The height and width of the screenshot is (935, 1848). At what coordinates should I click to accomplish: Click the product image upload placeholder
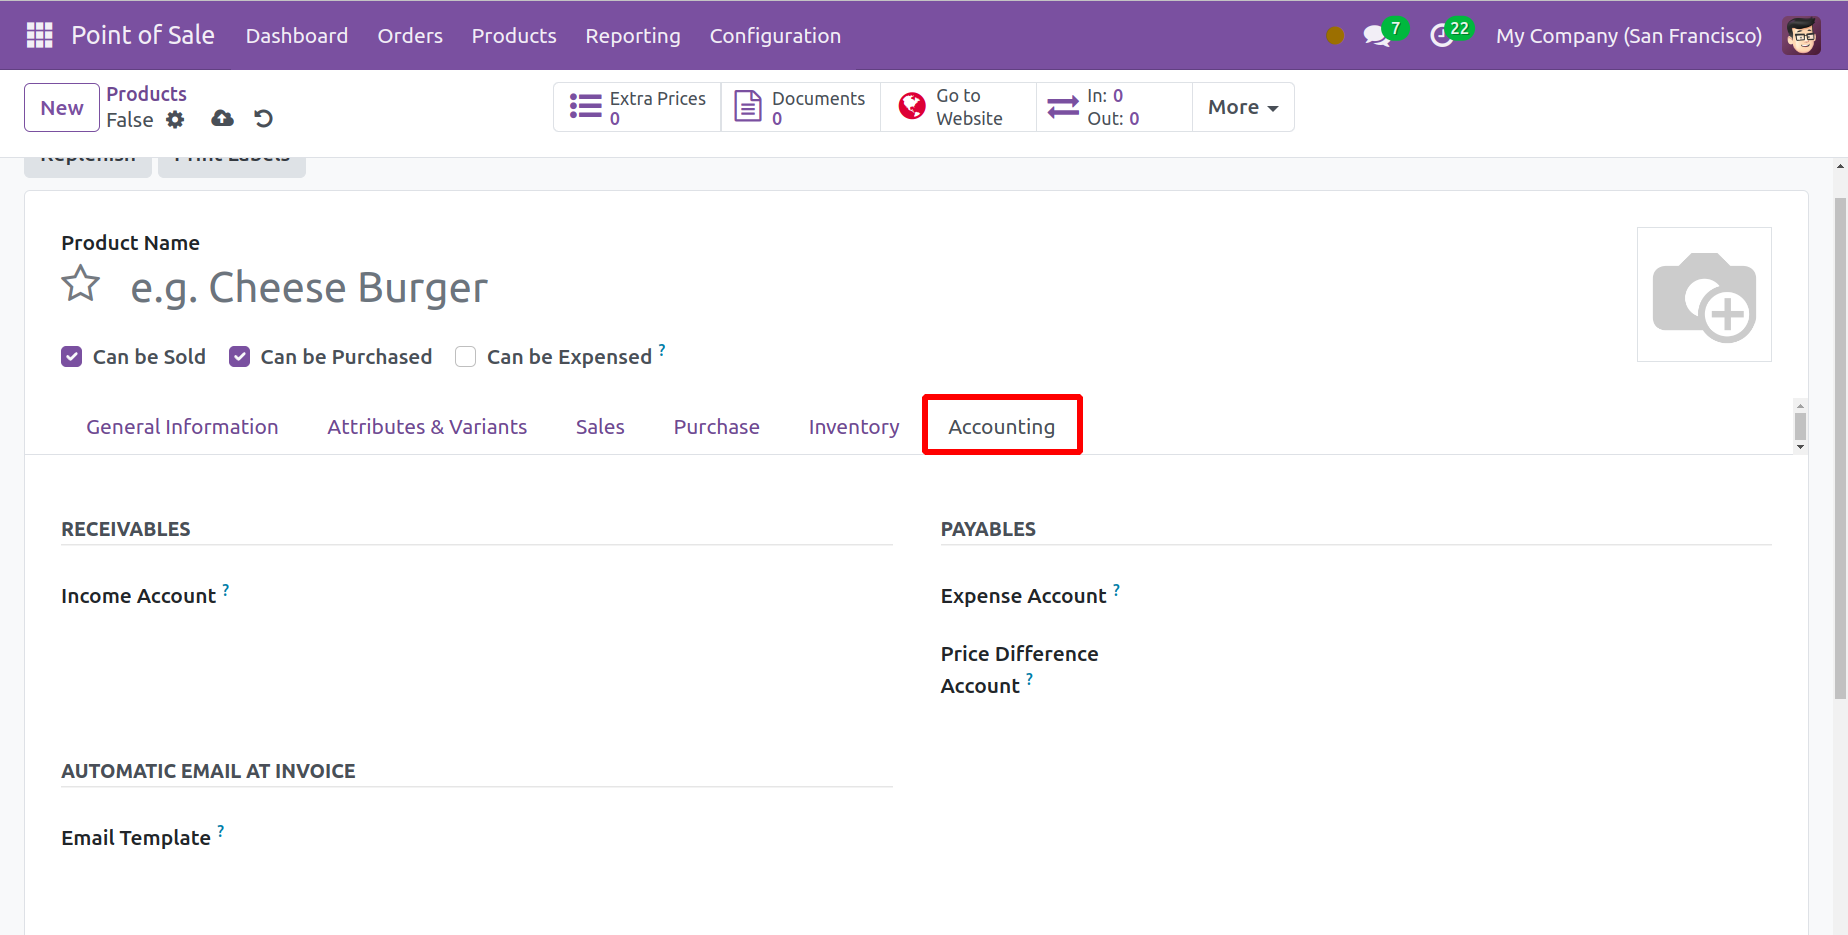1703,295
